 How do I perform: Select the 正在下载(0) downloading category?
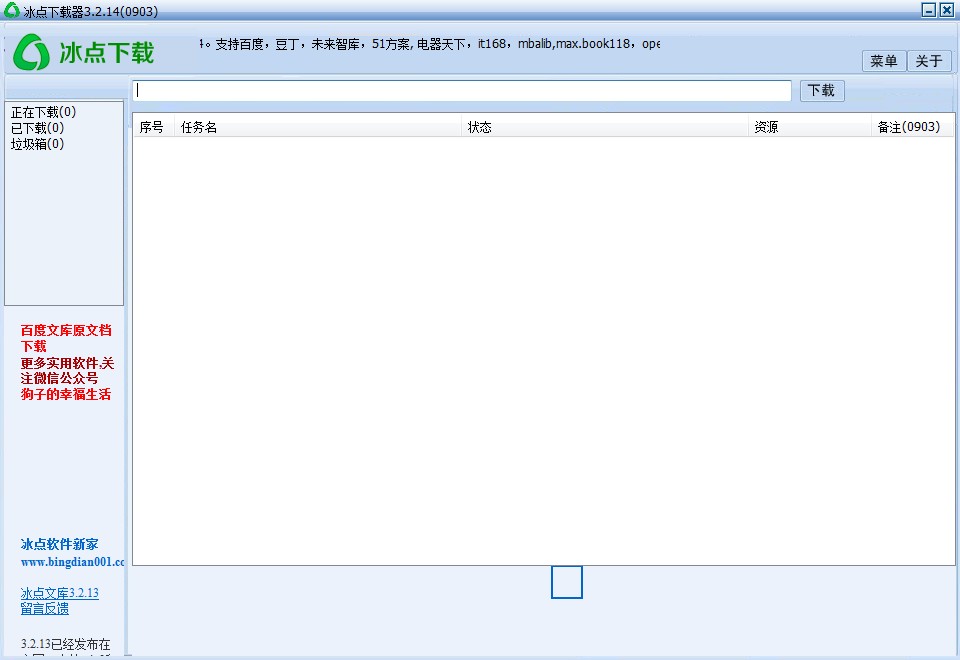(43, 112)
